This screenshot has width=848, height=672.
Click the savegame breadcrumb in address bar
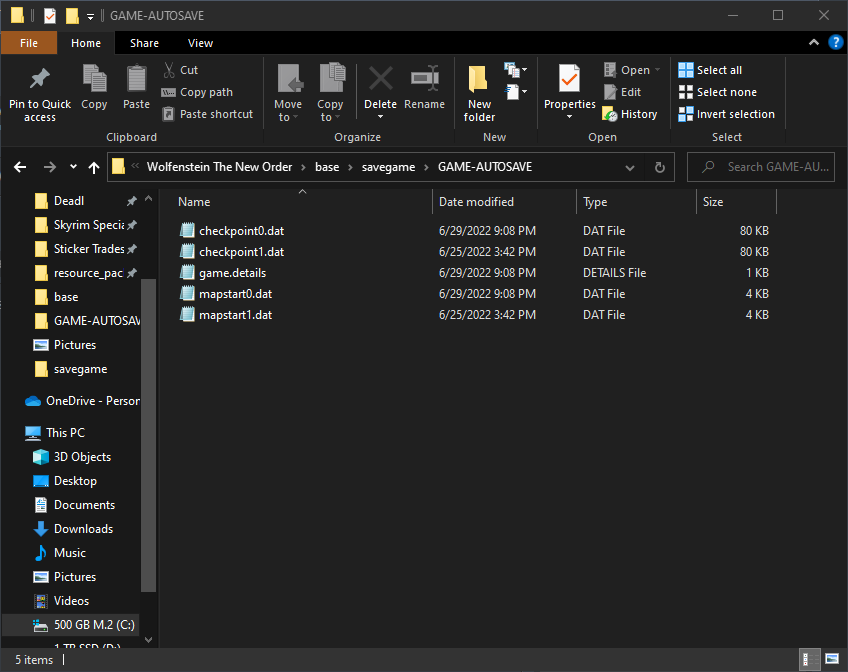point(388,167)
